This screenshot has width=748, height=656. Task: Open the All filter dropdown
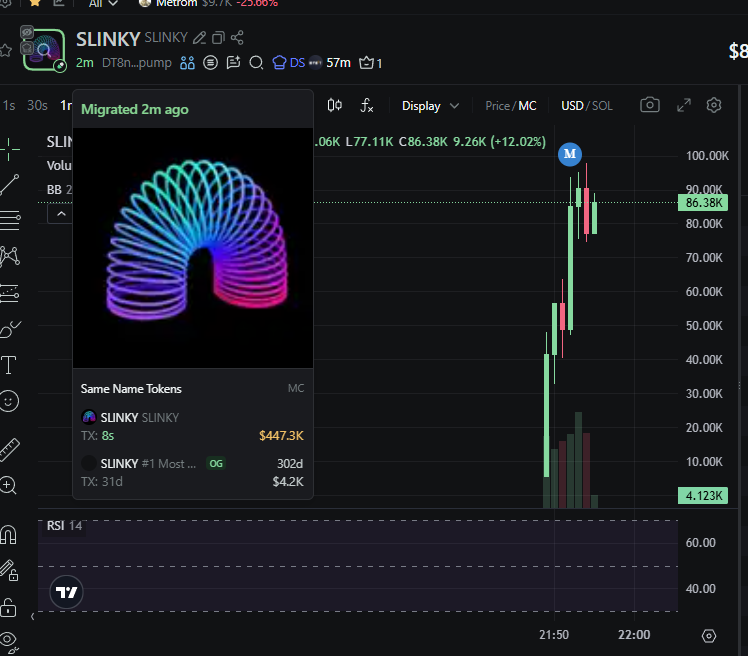(x=105, y=3)
